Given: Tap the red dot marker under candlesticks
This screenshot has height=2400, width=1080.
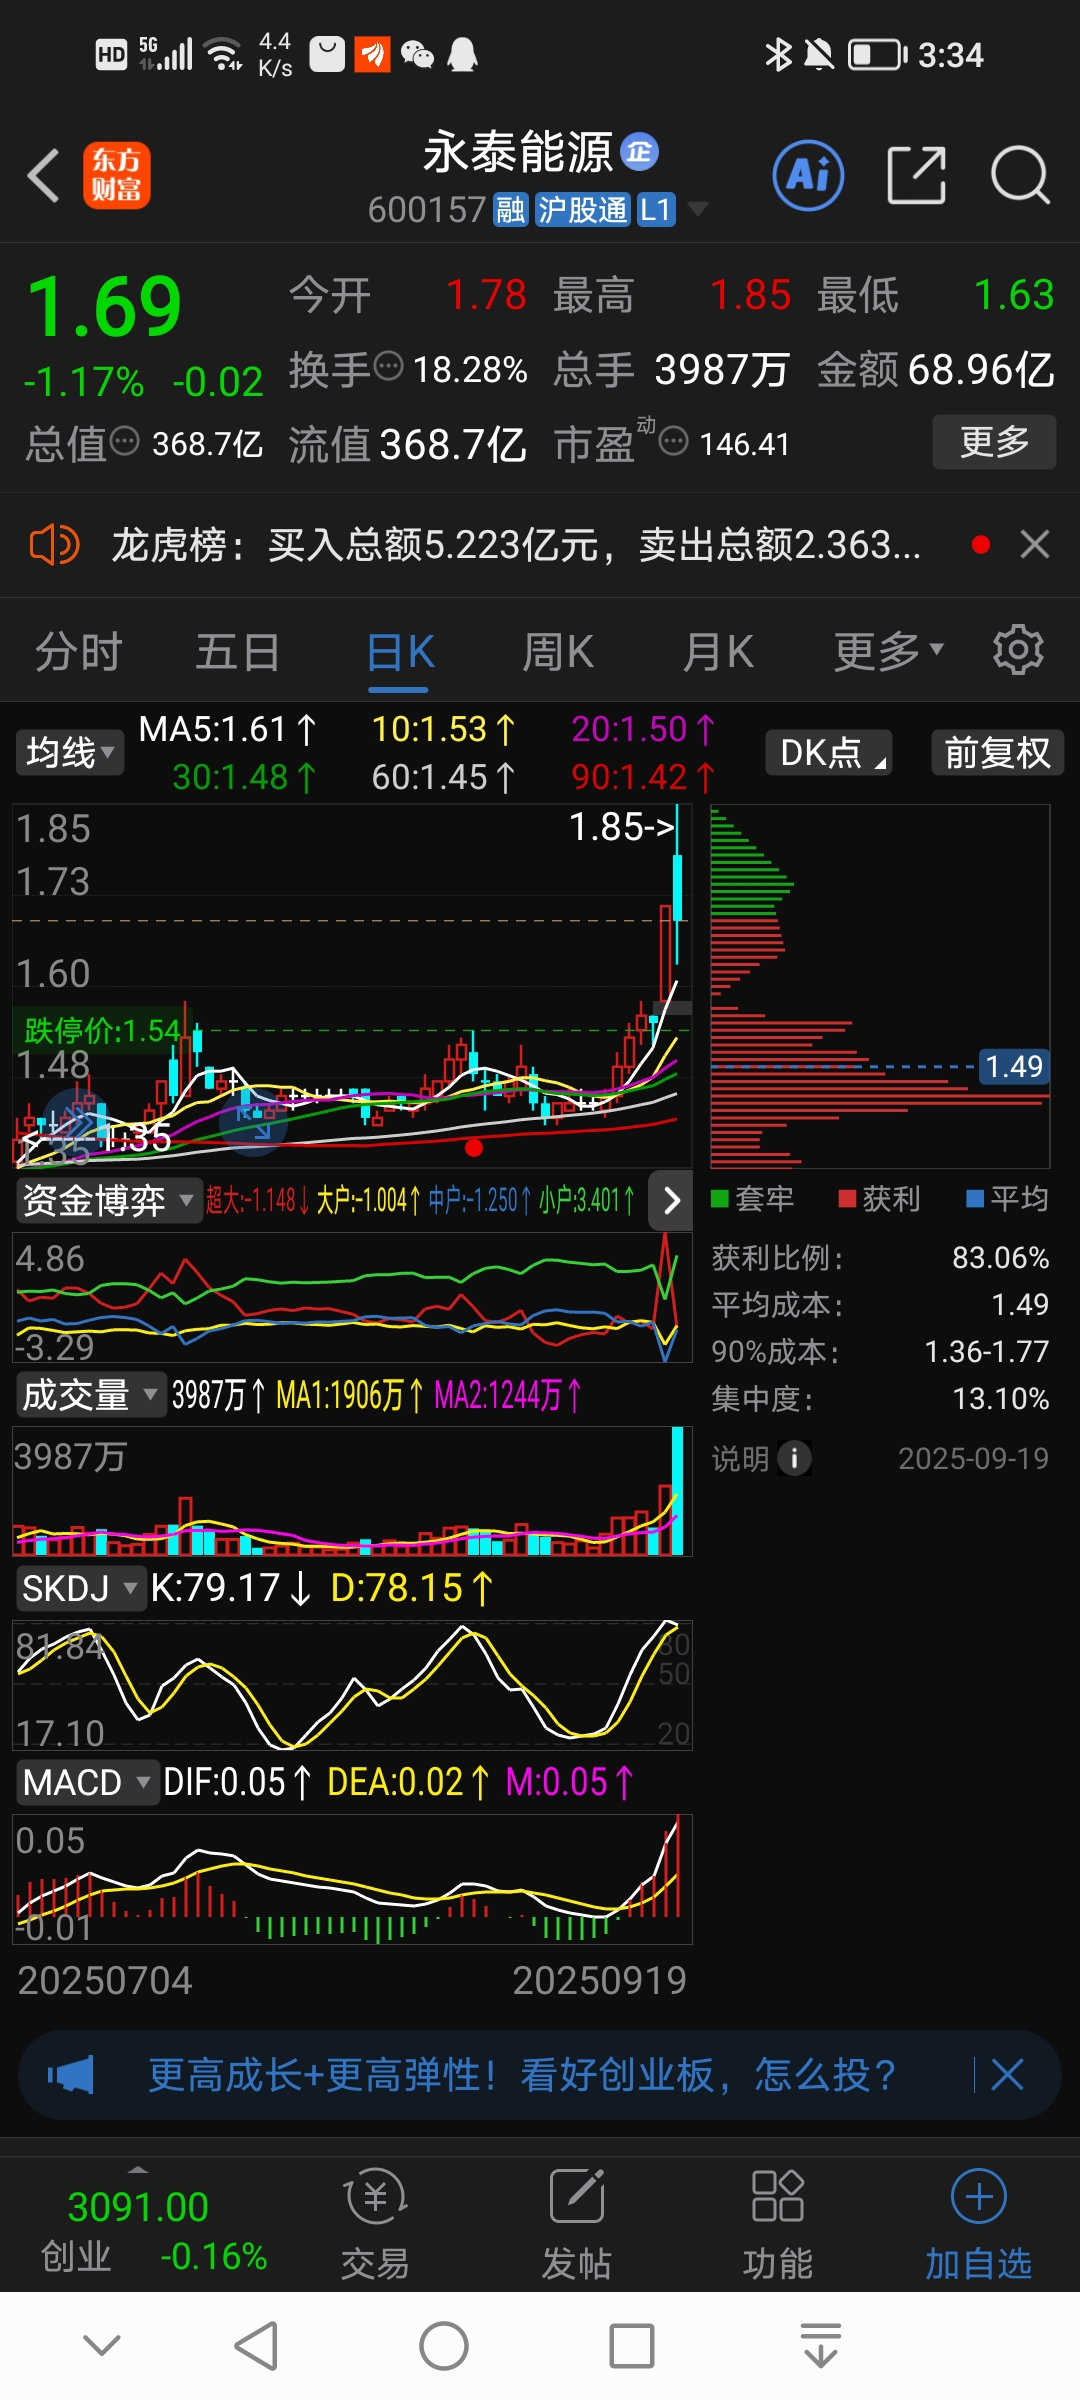Looking at the screenshot, I should [474, 1147].
